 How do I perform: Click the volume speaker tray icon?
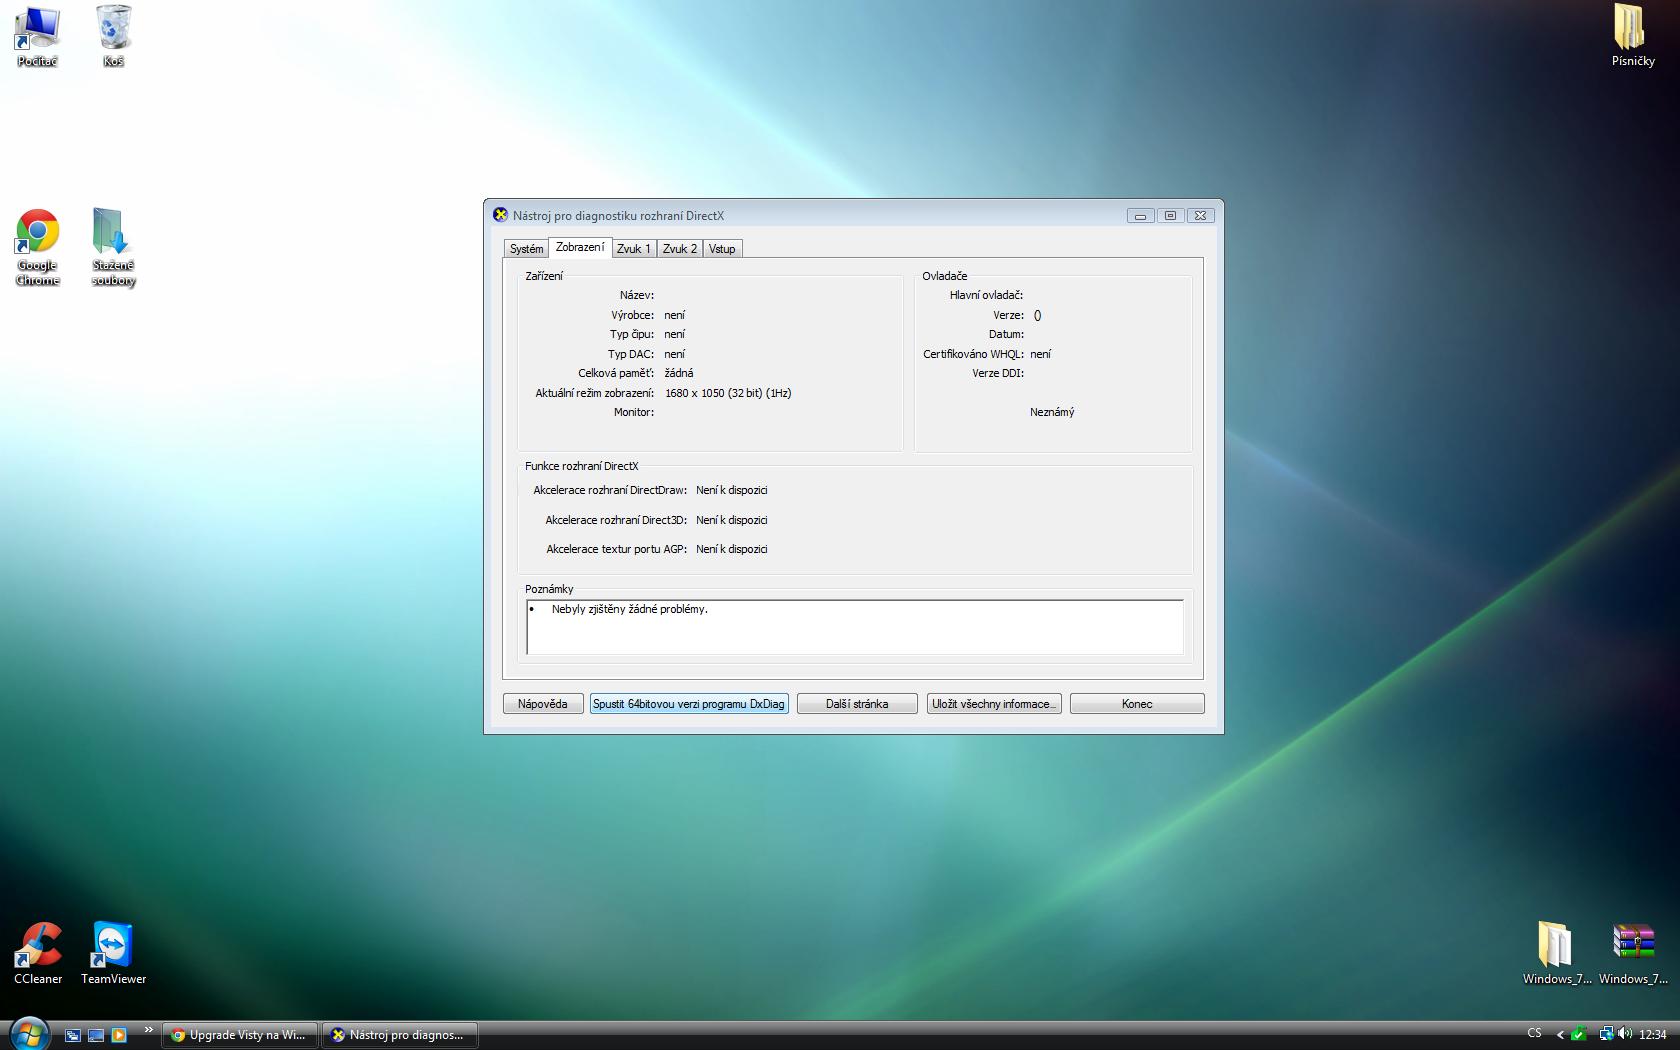[x=1624, y=1034]
